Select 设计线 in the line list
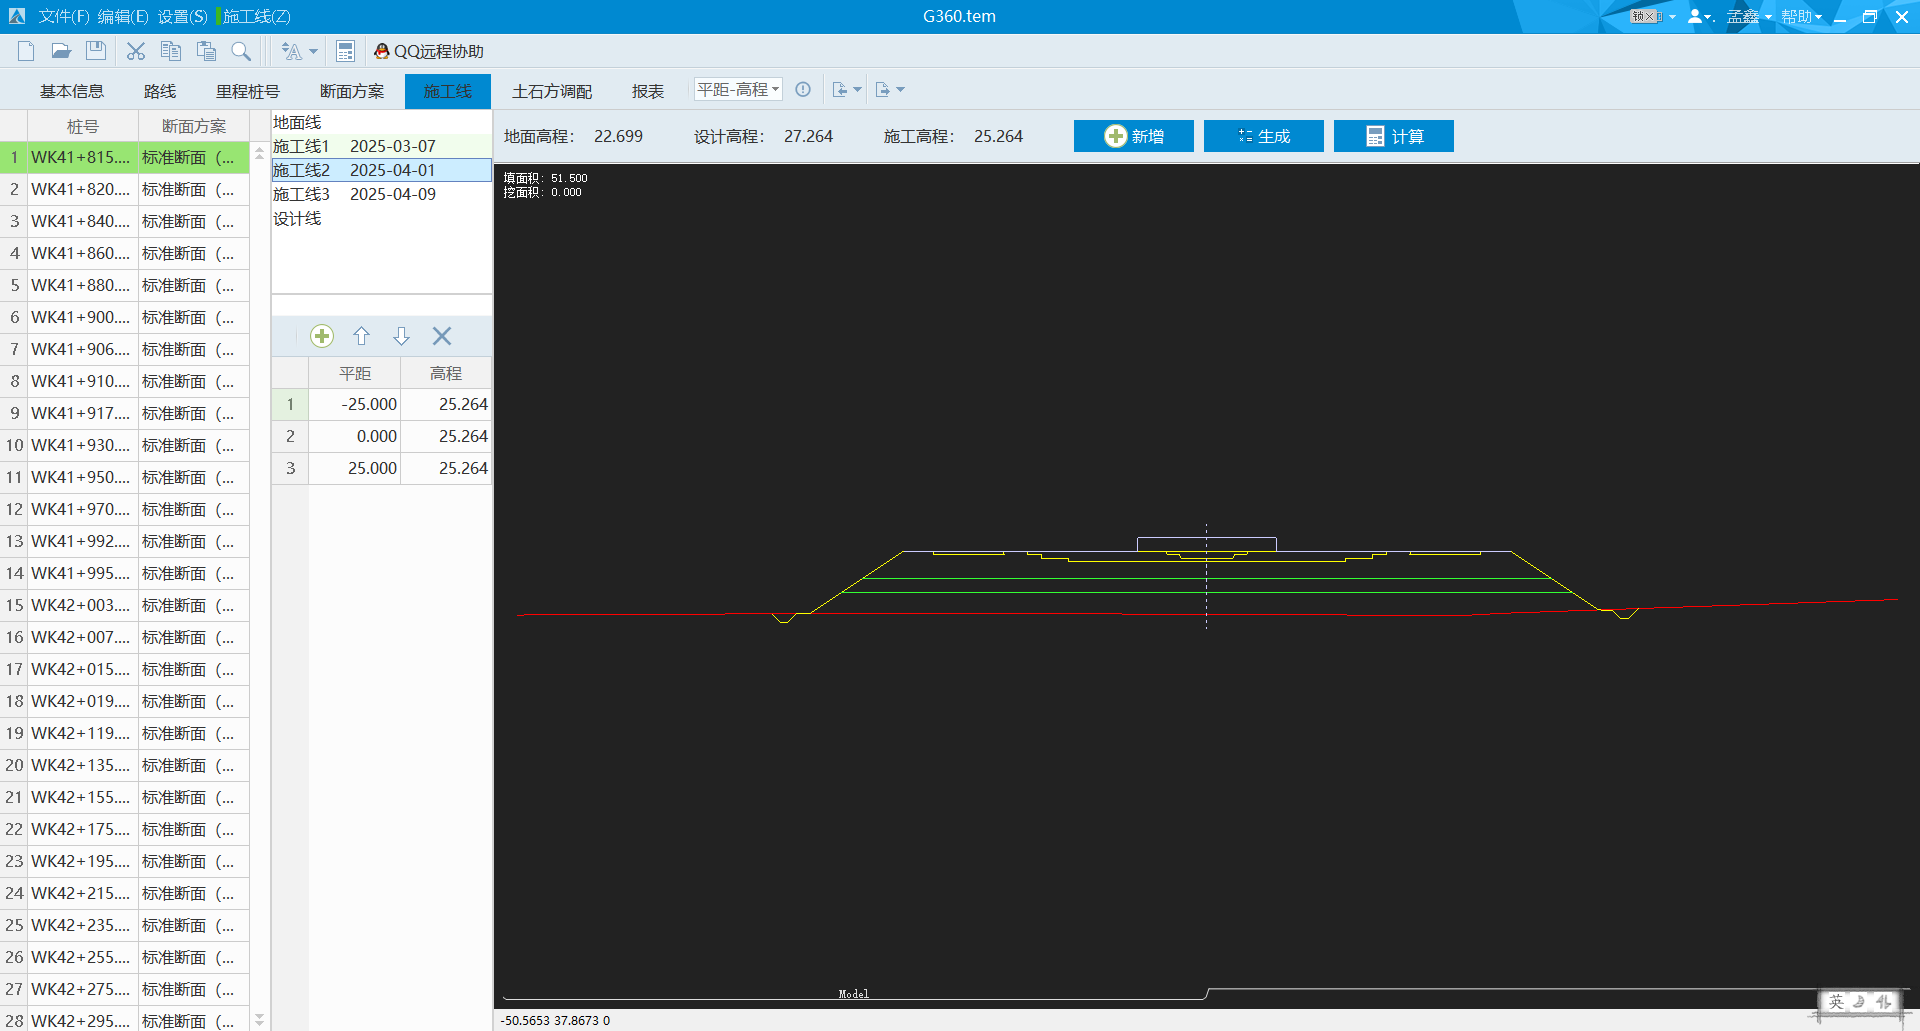Image resolution: width=1920 pixels, height=1031 pixels. pos(381,218)
